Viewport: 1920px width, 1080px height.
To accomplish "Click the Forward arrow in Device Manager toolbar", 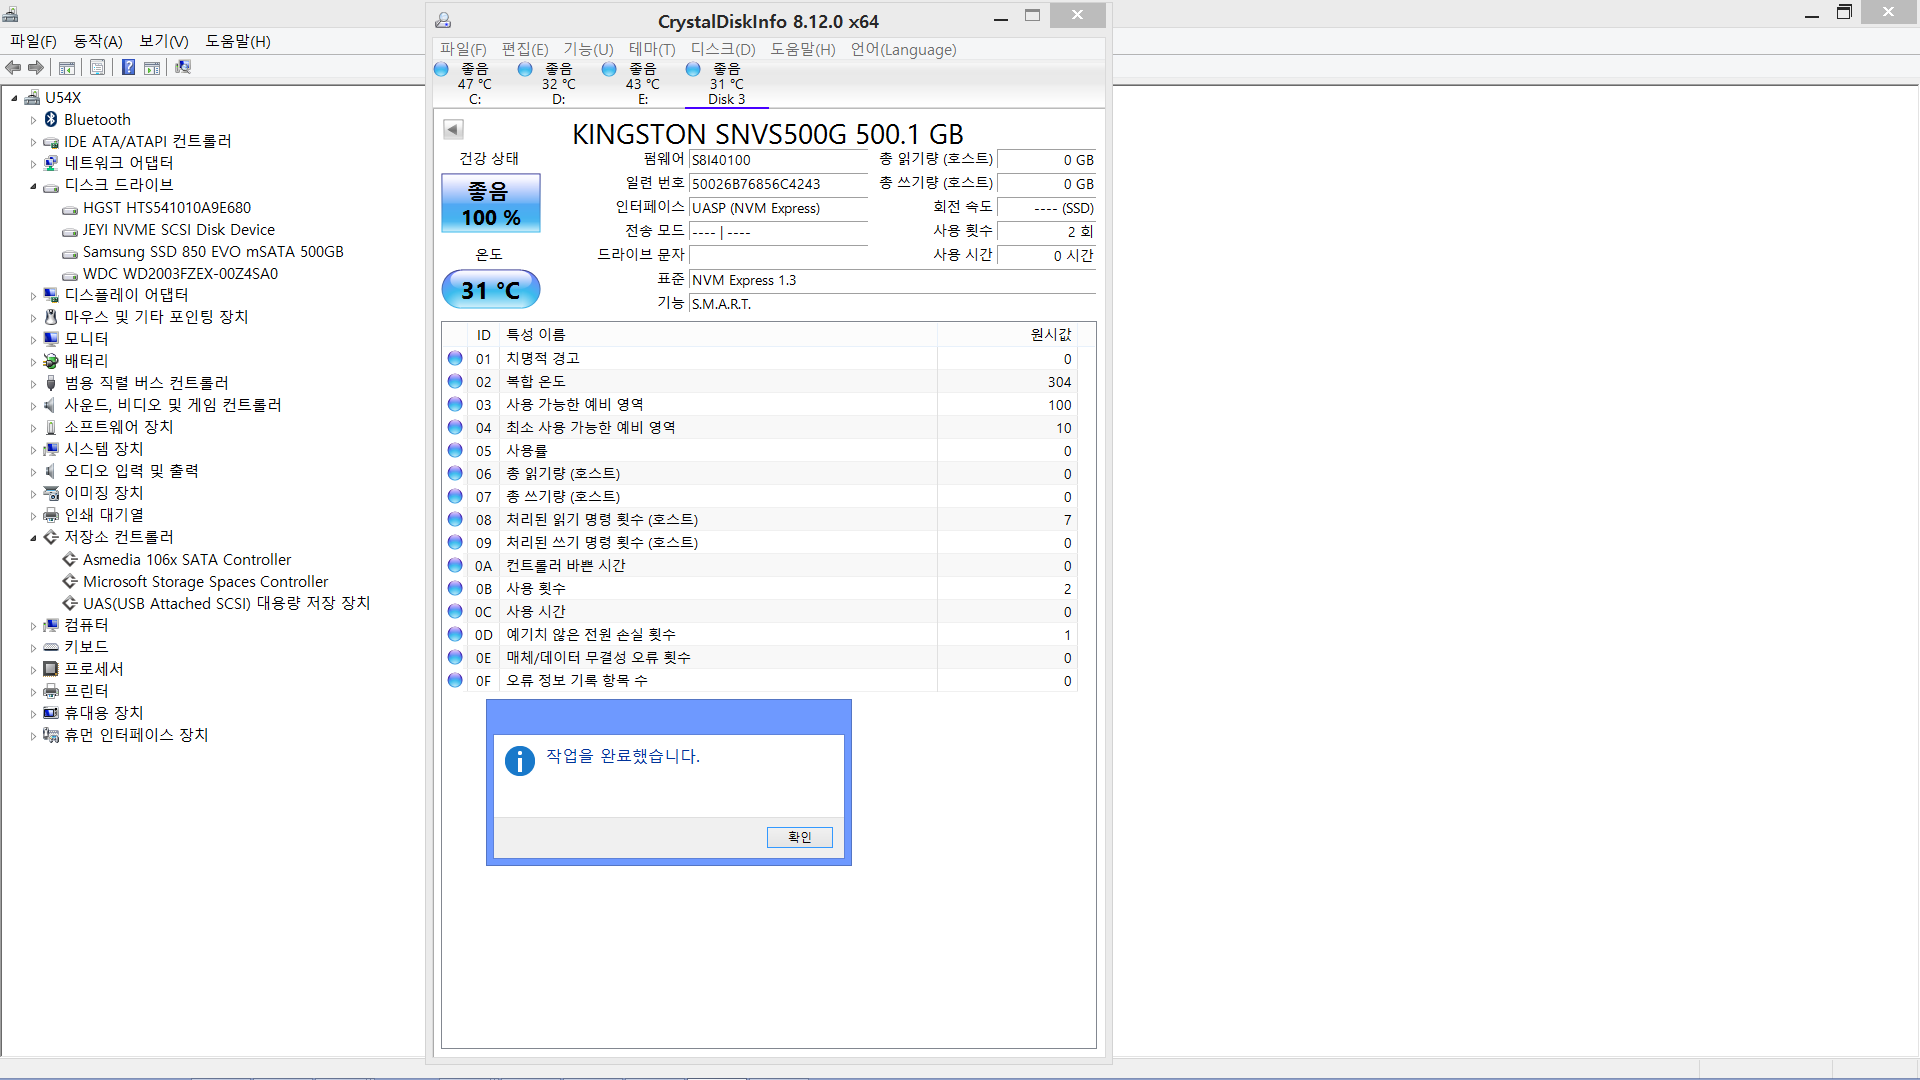I will point(36,67).
